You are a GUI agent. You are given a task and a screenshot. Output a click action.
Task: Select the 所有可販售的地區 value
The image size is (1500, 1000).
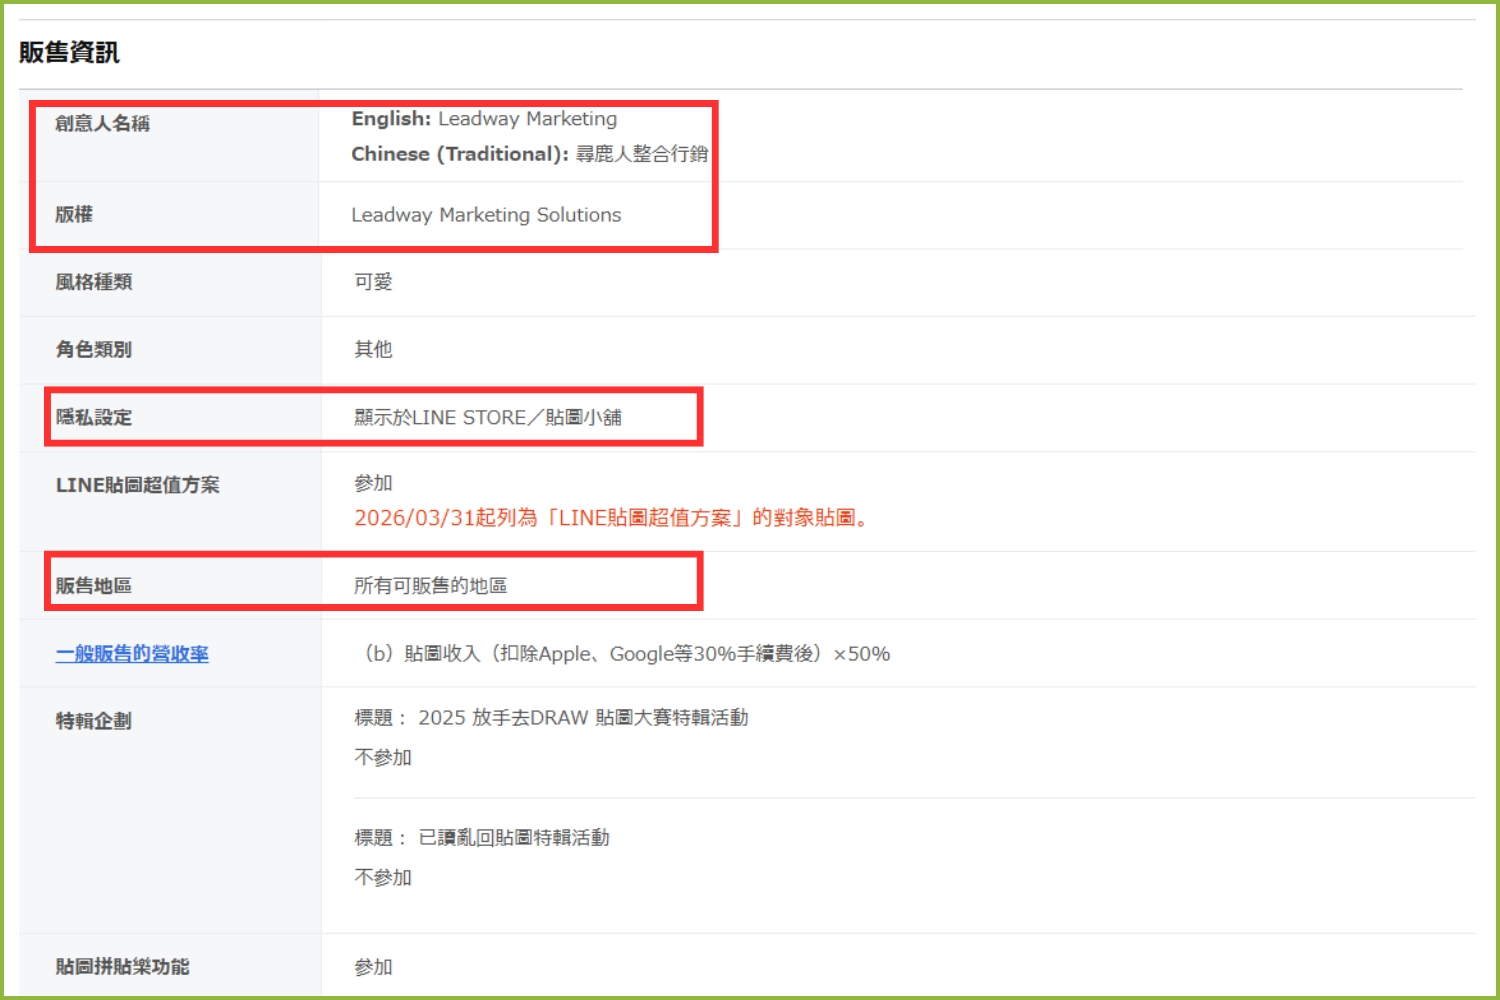[x=430, y=585]
